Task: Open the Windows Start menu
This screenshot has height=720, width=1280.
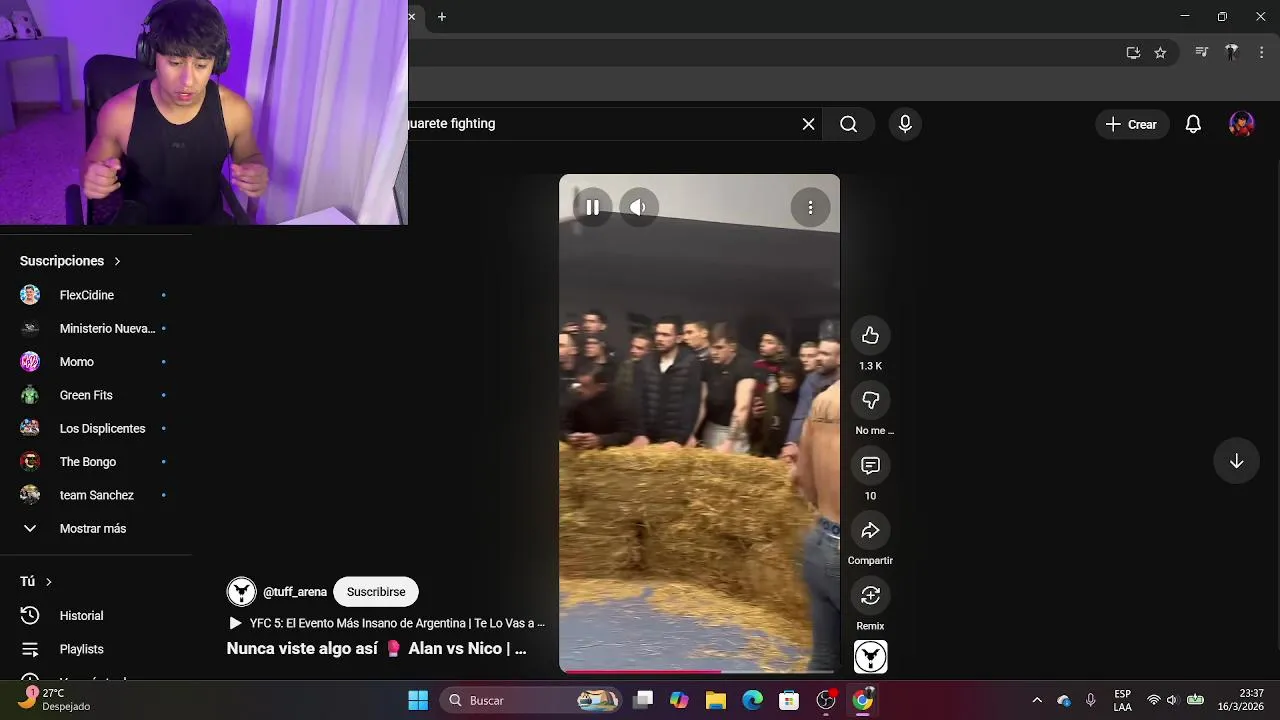Action: 418,700
